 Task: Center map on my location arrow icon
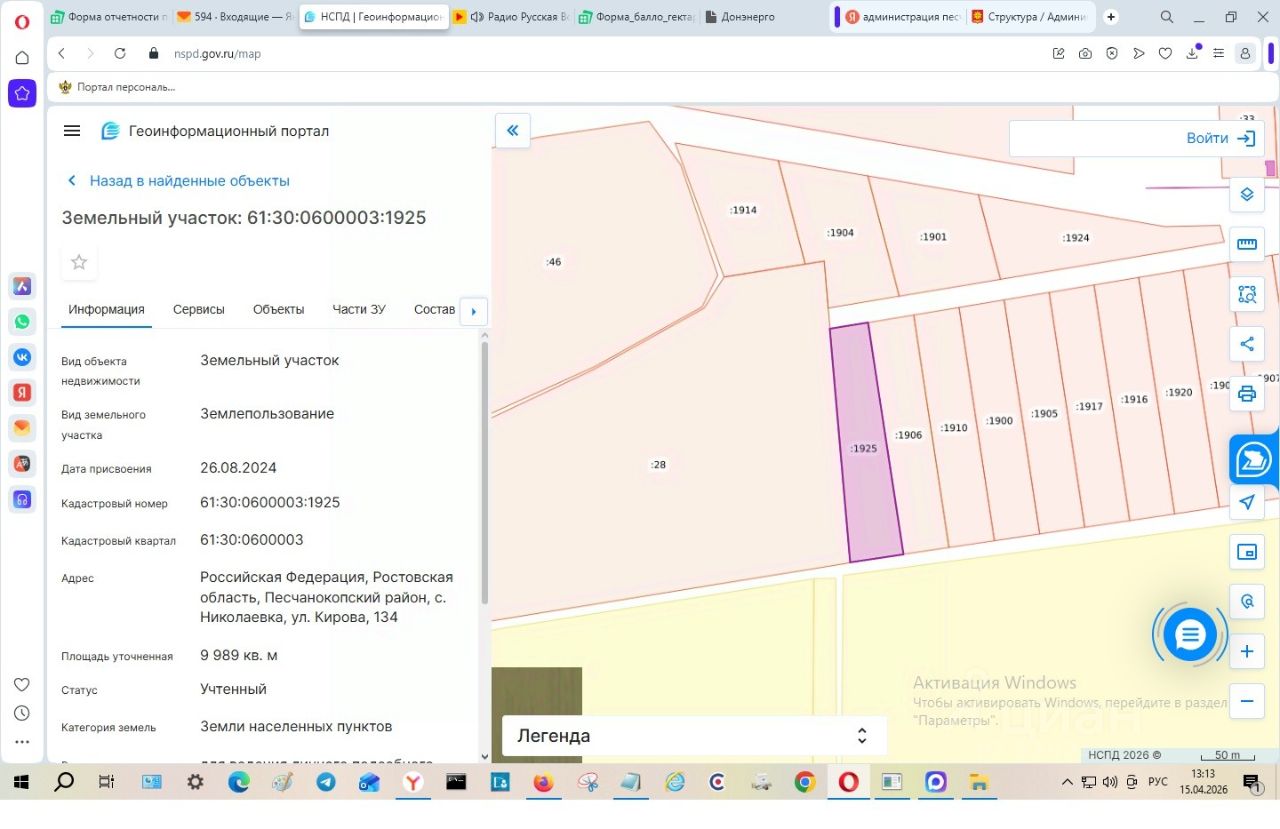pos(1246,502)
